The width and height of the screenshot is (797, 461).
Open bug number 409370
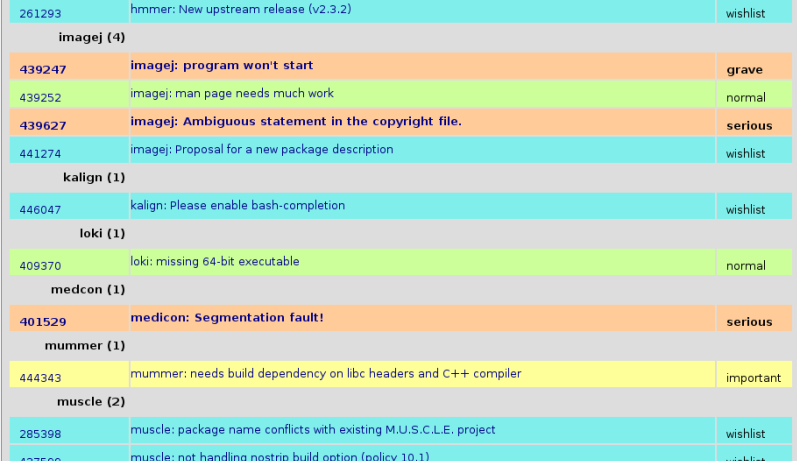(40, 266)
